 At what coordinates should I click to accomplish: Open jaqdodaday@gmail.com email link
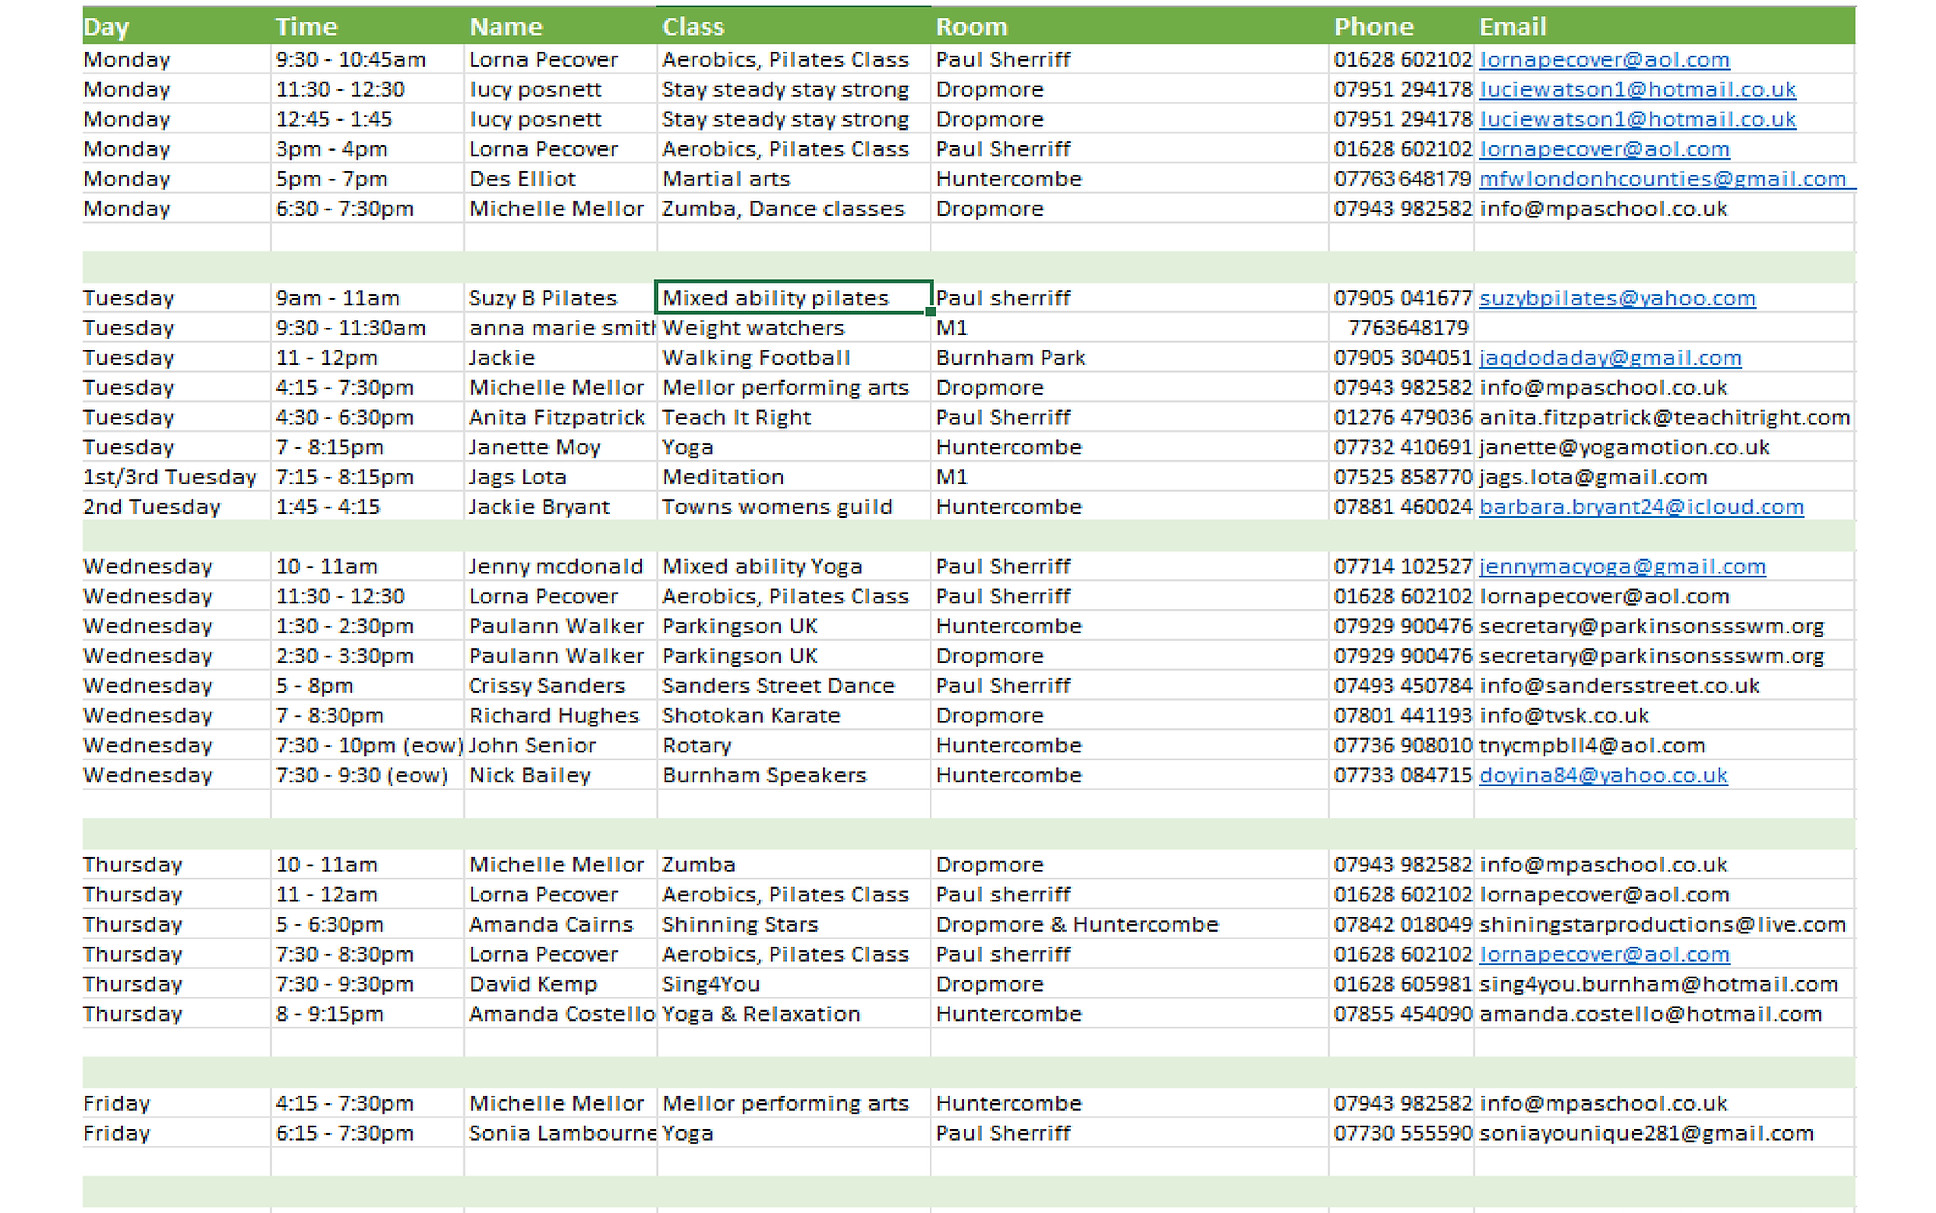(x=1610, y=358)
